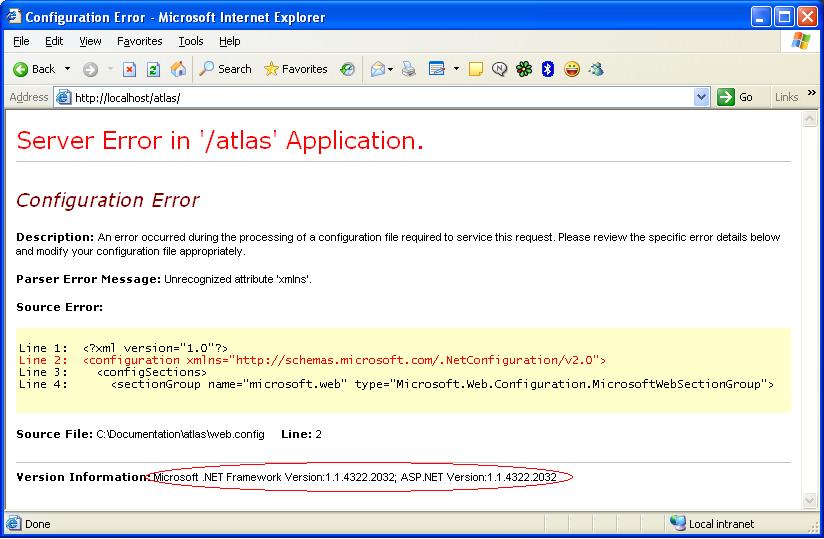
Task: Click the 'Server Error in '/atlas' Application.' heading
Action: click(x=220, y=140)
